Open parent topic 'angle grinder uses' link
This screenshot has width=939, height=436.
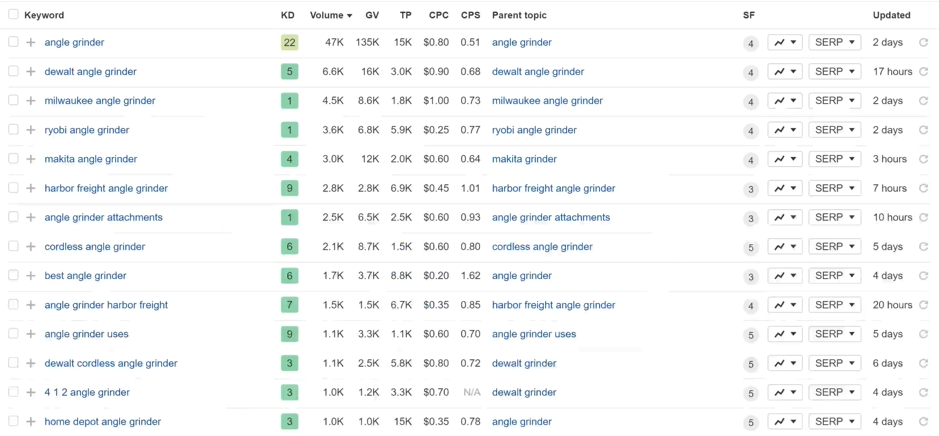534,334
